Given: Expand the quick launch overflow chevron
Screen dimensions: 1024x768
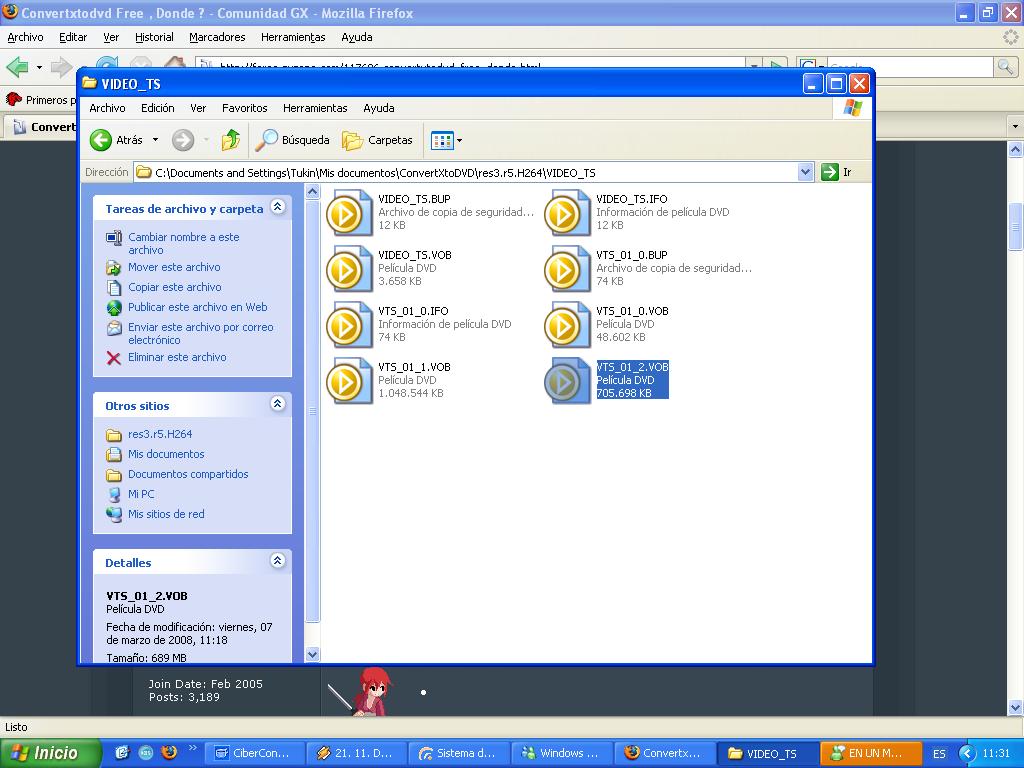Looking at the screenshot, I should 193,748.
